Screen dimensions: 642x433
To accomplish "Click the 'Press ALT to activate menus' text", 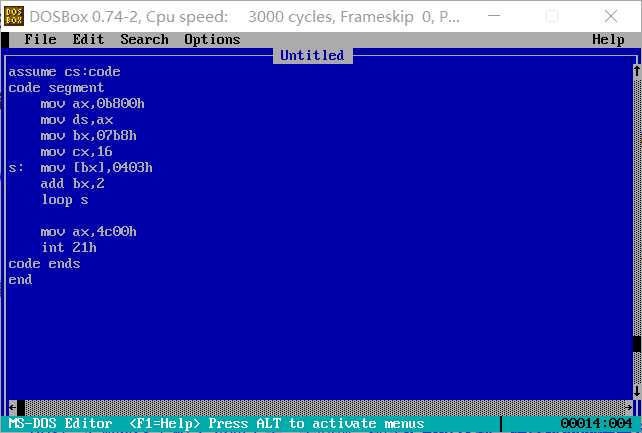I will (316, 423).
